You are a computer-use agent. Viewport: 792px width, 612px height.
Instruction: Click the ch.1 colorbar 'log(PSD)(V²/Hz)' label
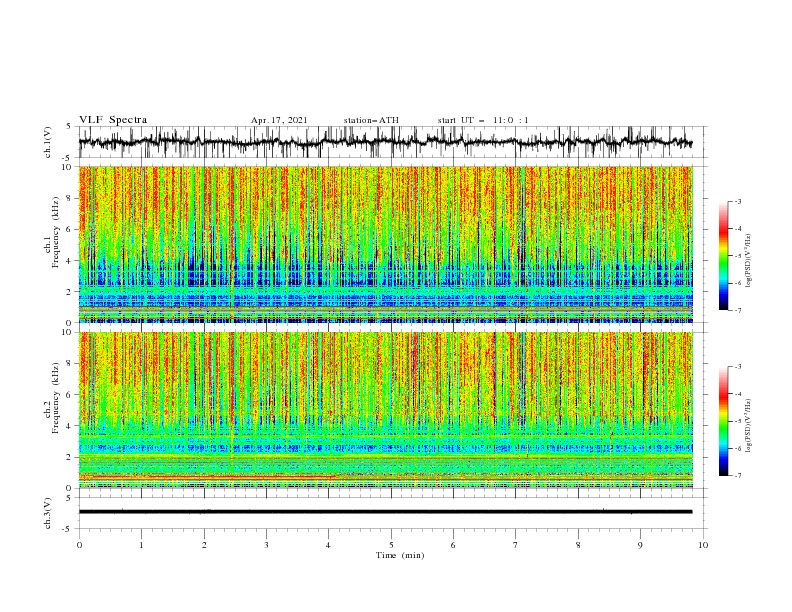(748, 261)
